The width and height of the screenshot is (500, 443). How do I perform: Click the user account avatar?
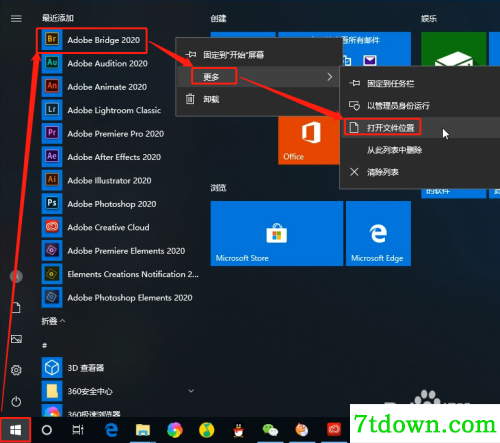16,276
